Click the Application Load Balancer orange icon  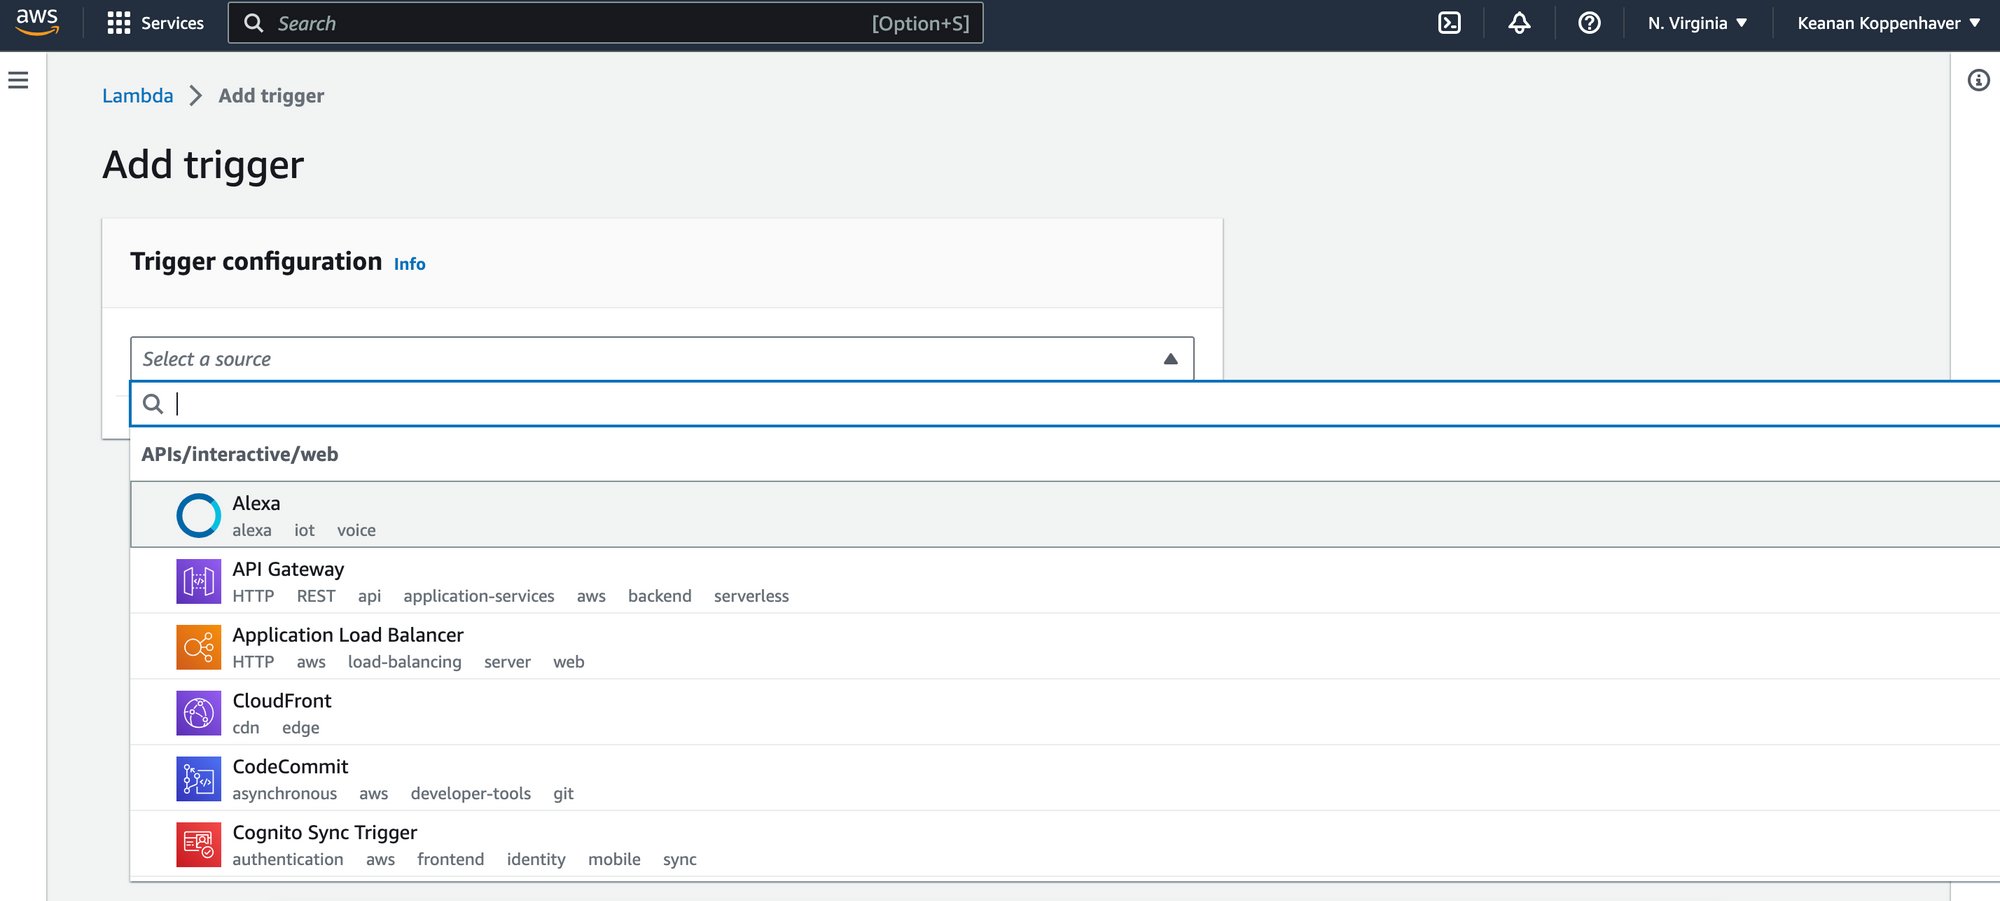point(198,647)
